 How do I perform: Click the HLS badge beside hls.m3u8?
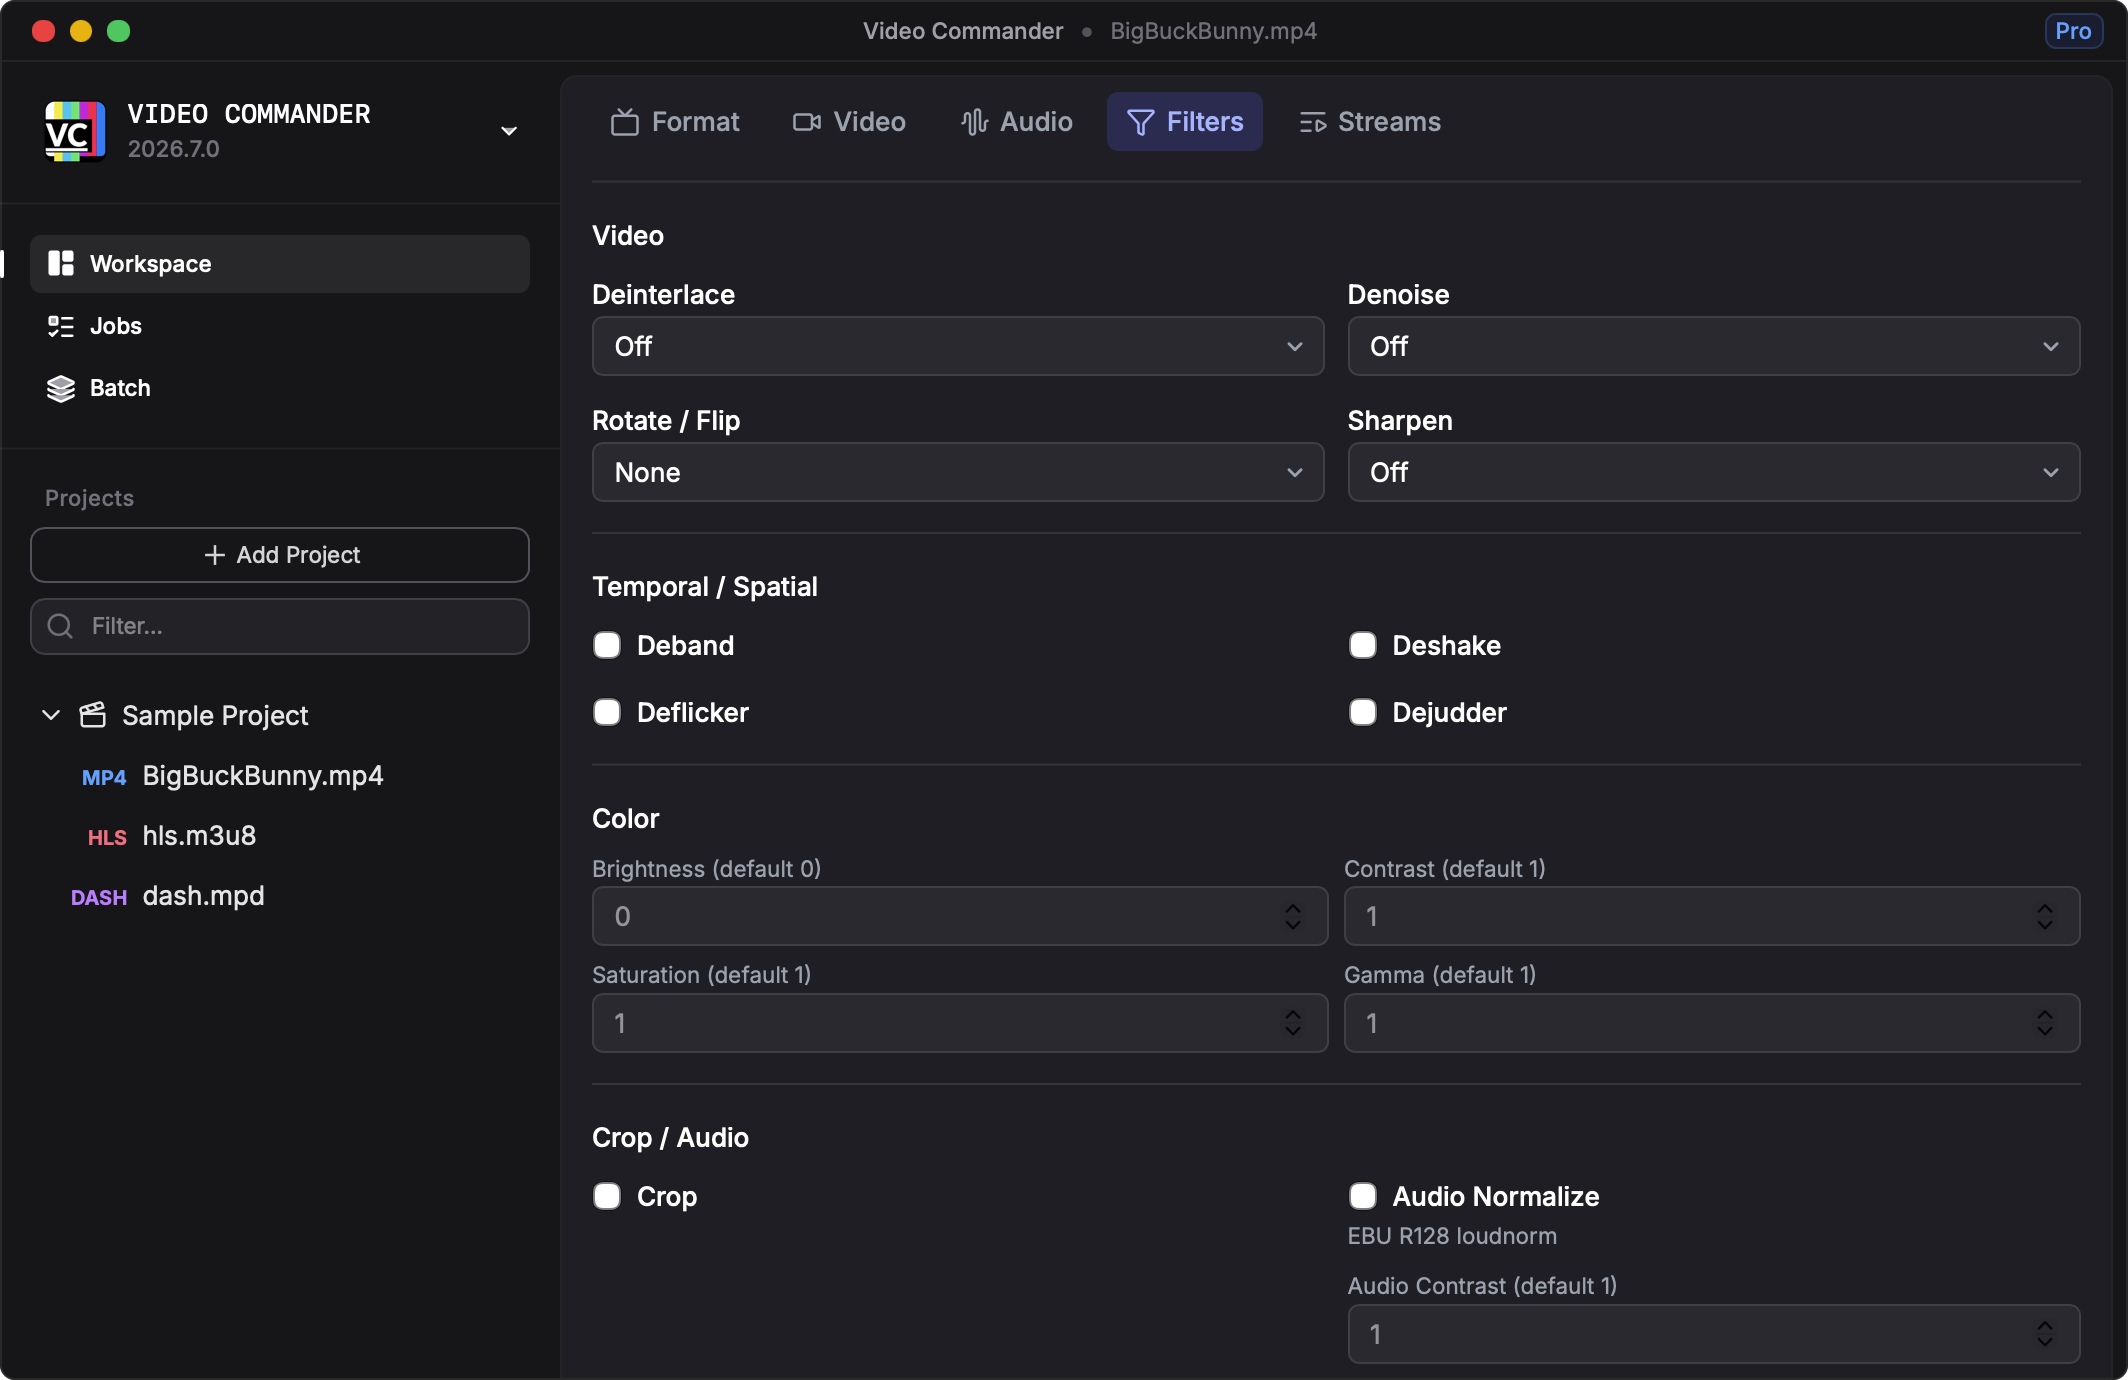[x=107, y=837]
